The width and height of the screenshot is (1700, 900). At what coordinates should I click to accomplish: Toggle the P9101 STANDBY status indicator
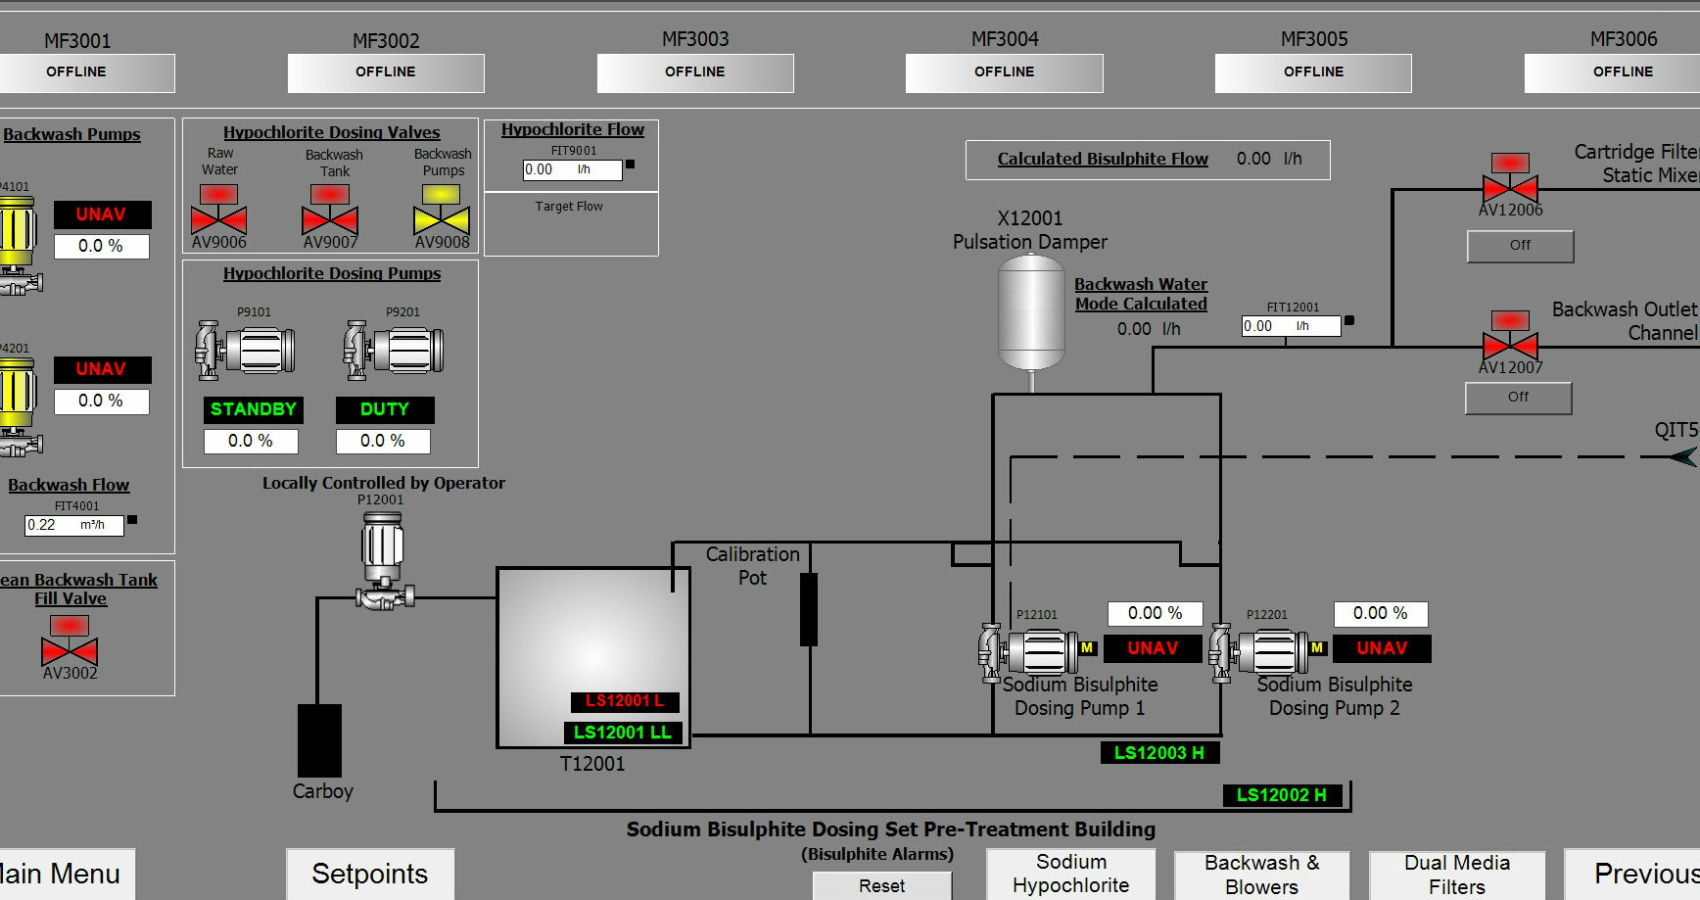[x=252, y=409]
